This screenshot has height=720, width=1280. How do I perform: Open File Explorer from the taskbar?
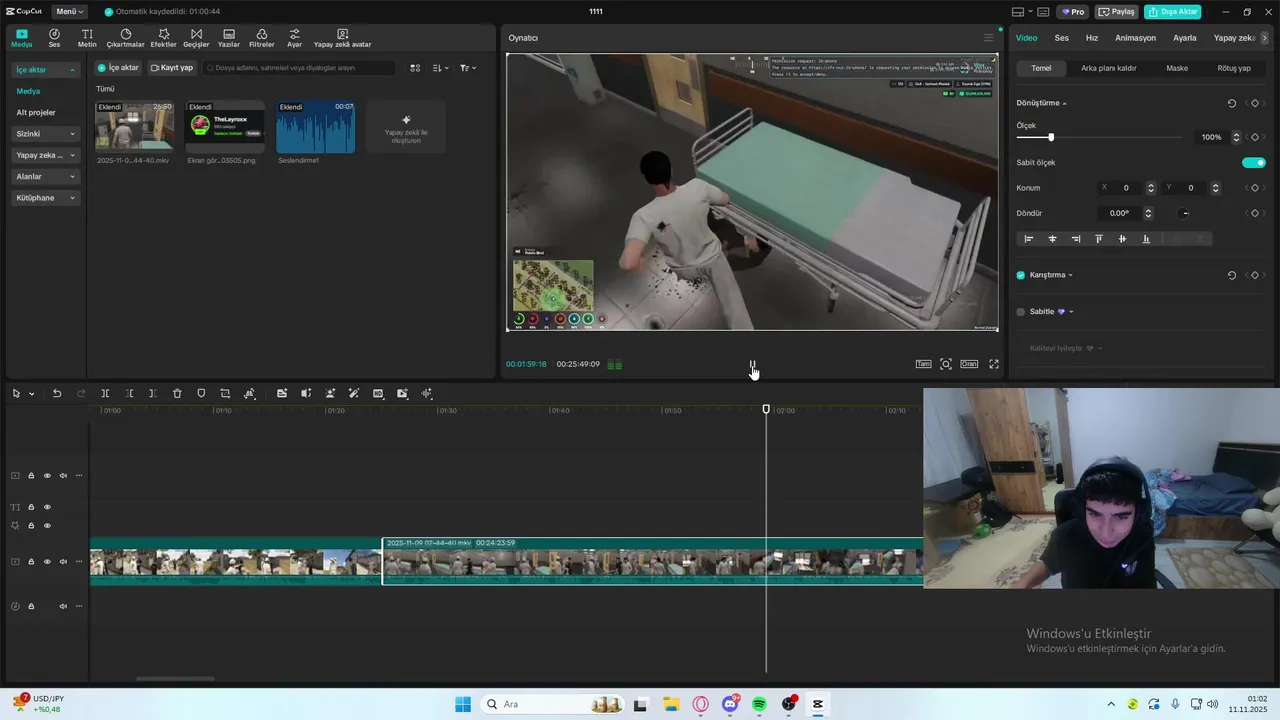click(670, 704)
